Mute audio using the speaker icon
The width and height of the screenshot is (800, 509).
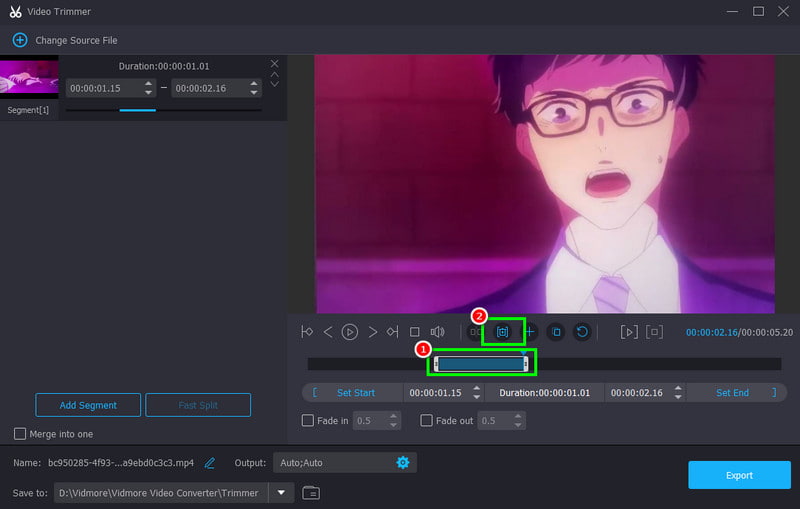437,332
